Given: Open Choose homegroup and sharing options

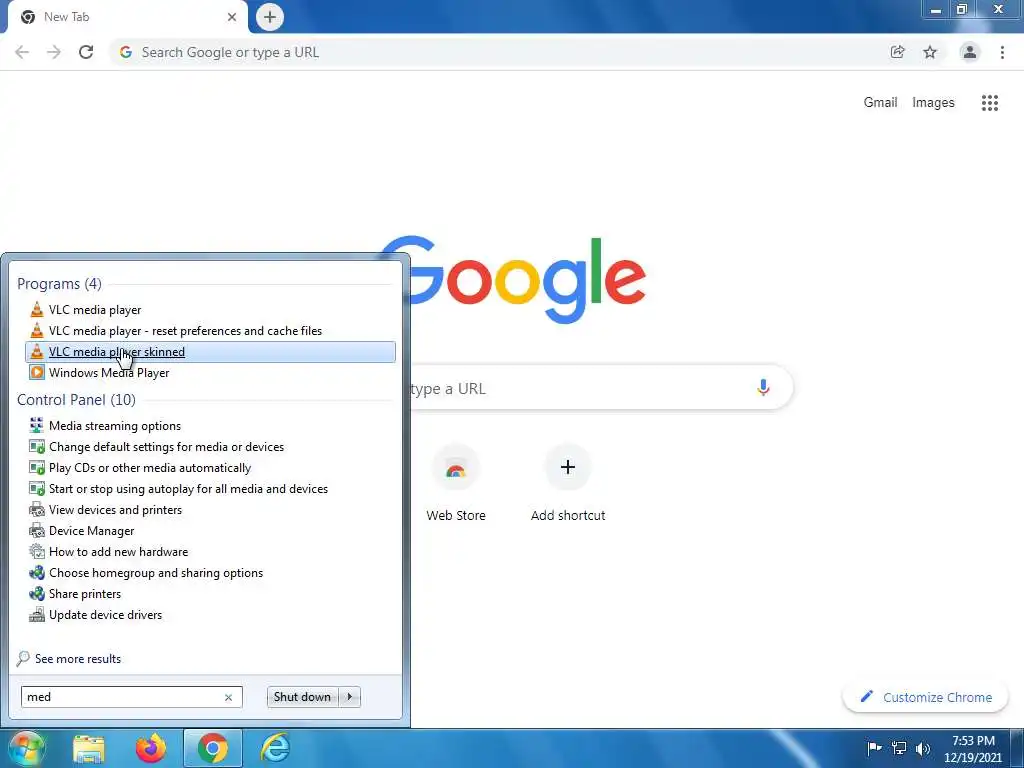Looking at the screenshot, I should point(155,573).
